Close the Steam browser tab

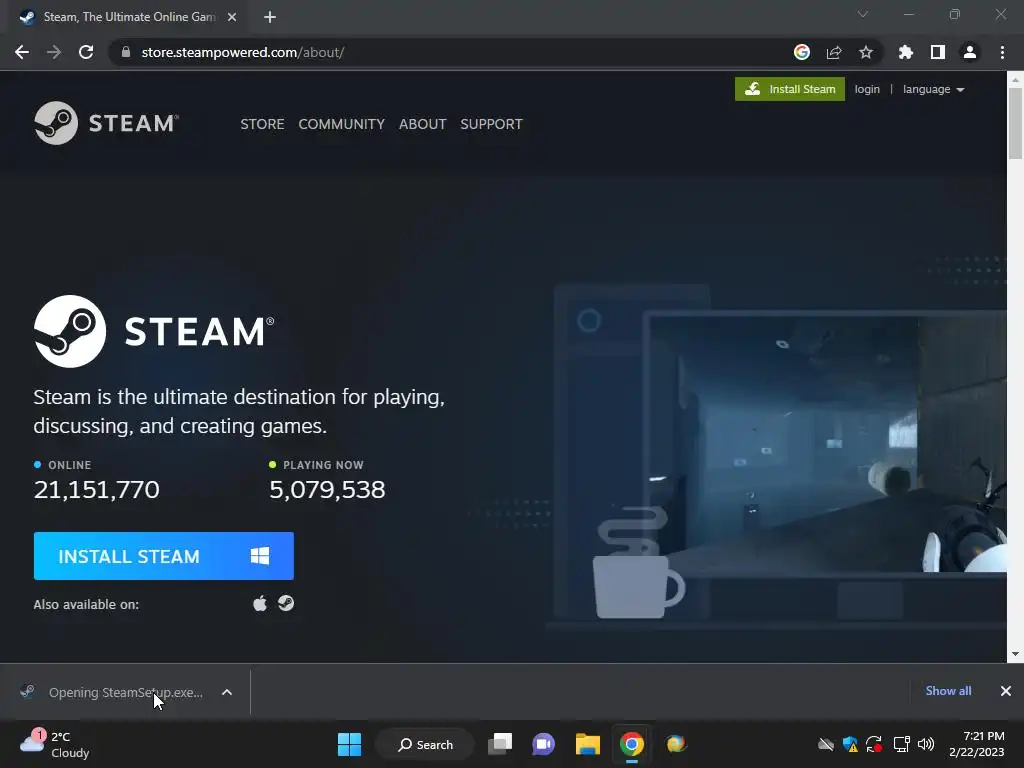[232, 17]
